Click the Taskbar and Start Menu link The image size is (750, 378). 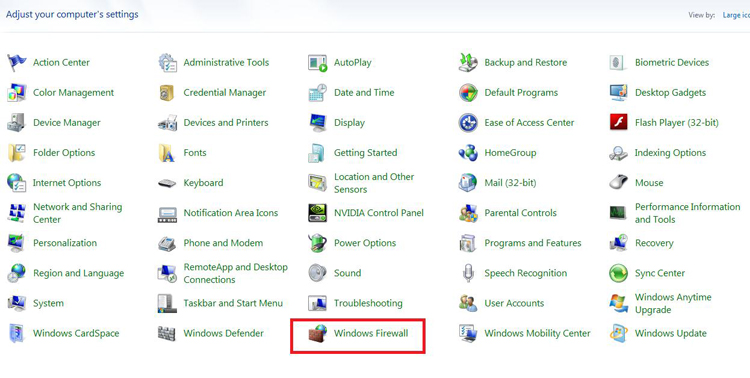pyautogui.click(x=233, y=303)
